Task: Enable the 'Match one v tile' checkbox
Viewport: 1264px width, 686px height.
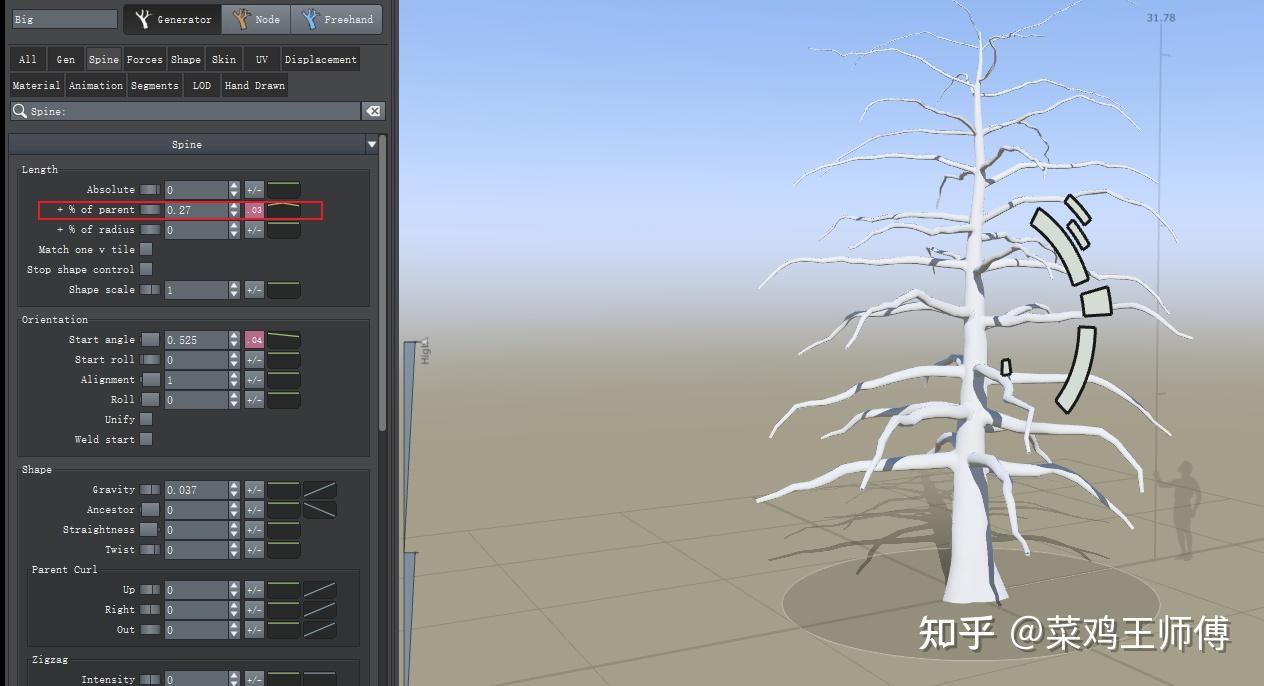Action: click(x=148, y=249)
